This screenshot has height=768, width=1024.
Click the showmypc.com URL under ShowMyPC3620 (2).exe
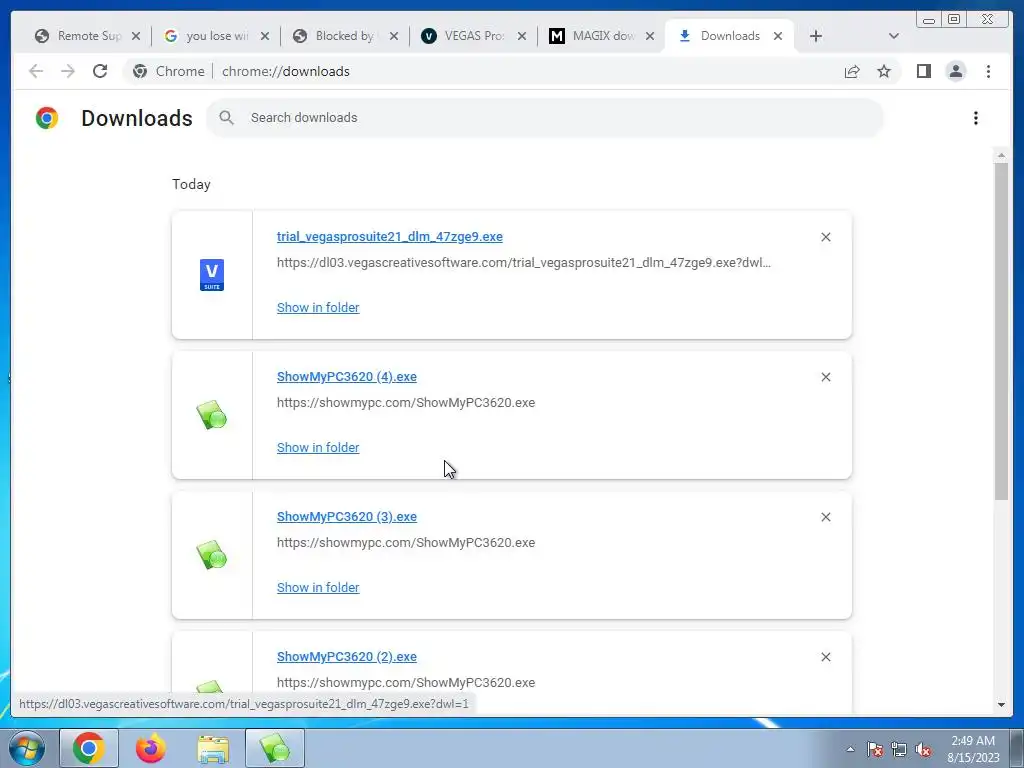pos(406,682)
